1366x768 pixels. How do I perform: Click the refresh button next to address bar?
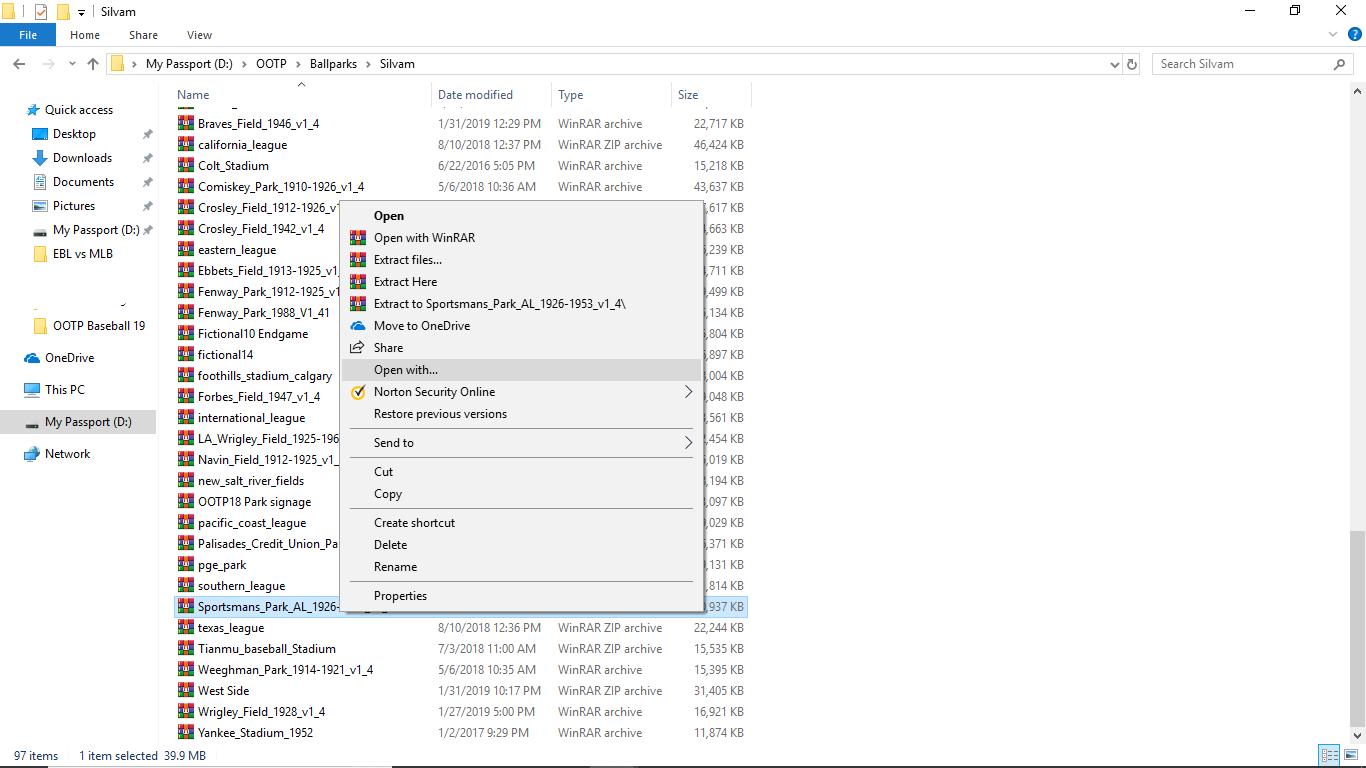pos(1132,64)
